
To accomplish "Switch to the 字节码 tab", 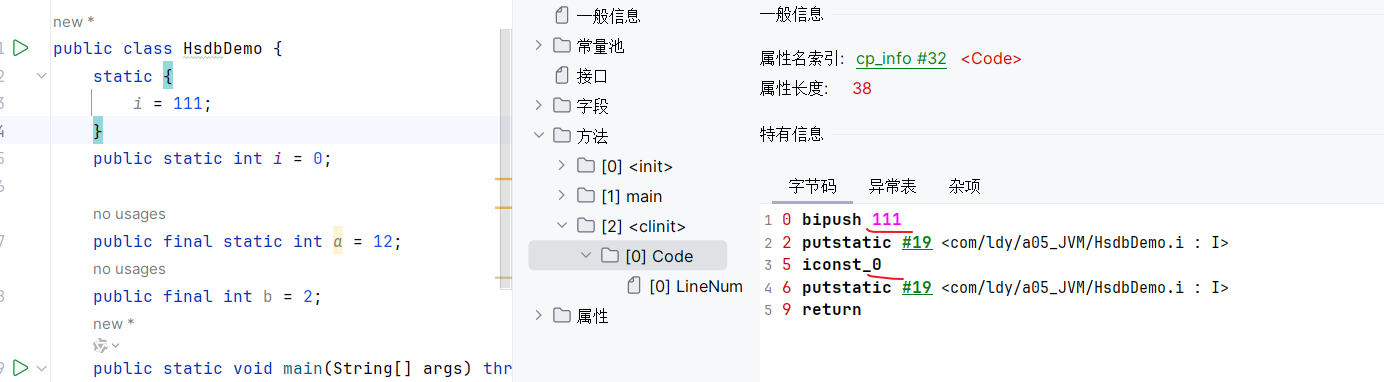I will coord(812,186).
